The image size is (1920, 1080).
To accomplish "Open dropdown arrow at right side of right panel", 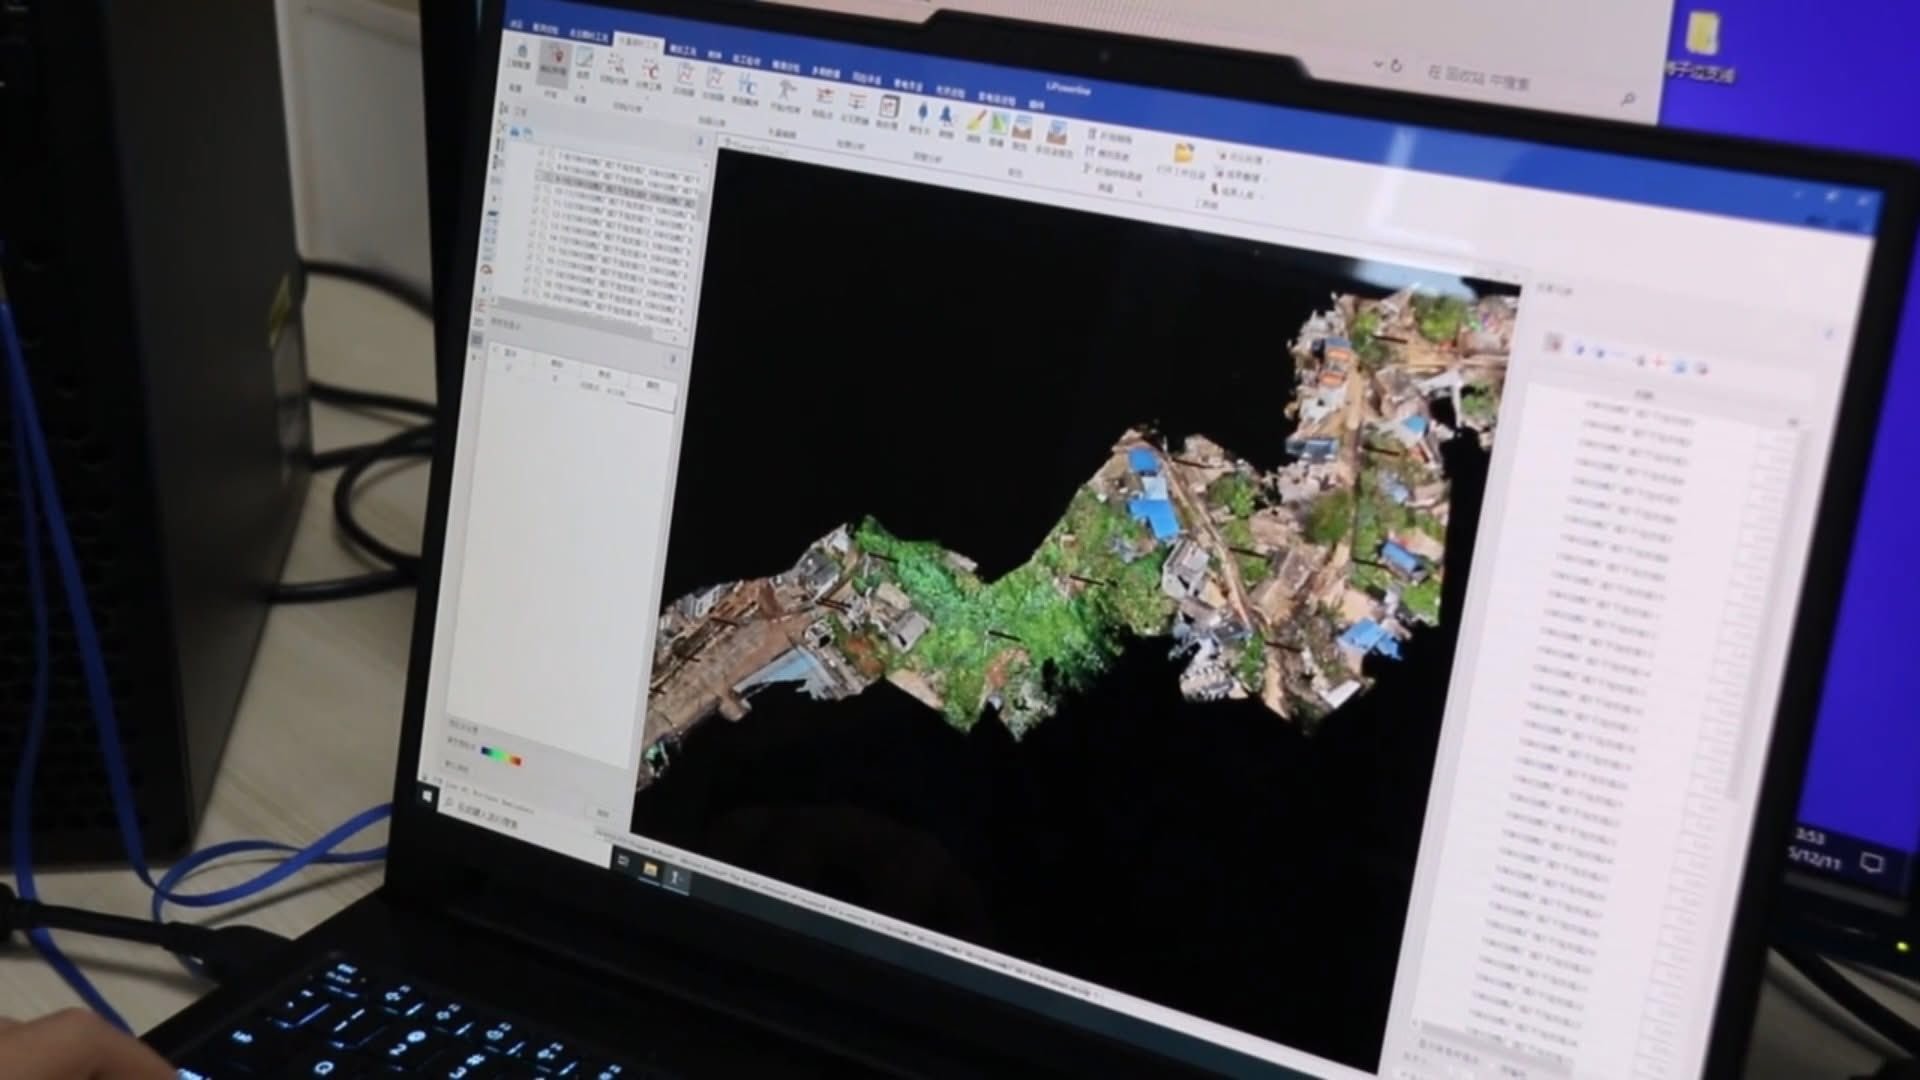I will [1829, 335].
